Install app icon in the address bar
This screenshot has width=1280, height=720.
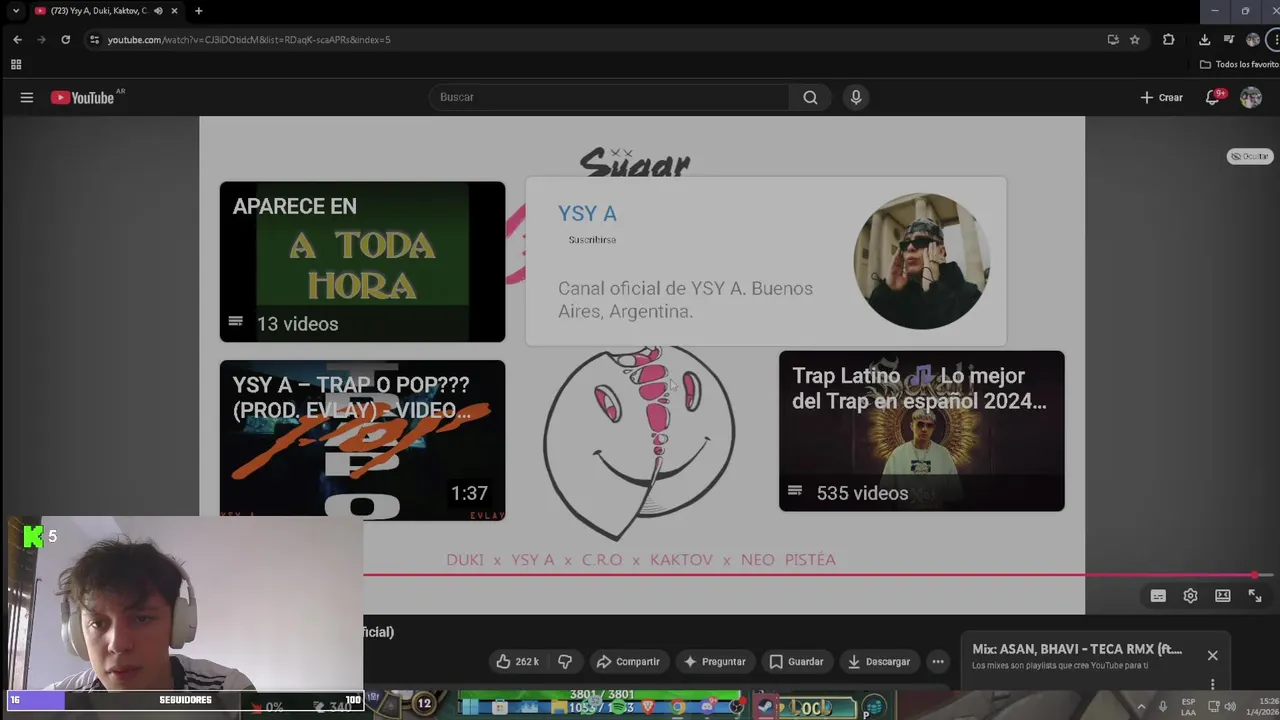[1113, 39]
